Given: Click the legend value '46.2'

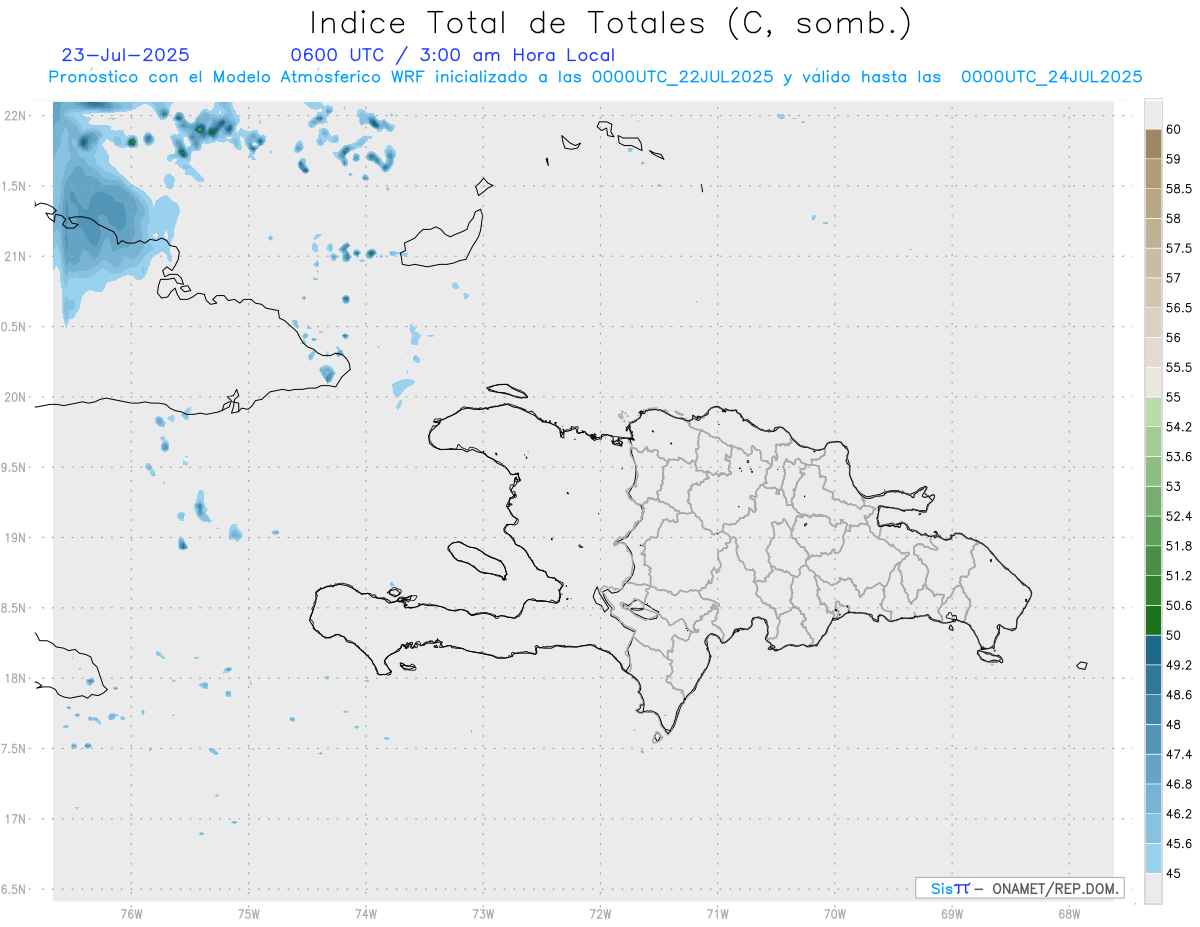Looking at the screenshot, I should 1178,814.
